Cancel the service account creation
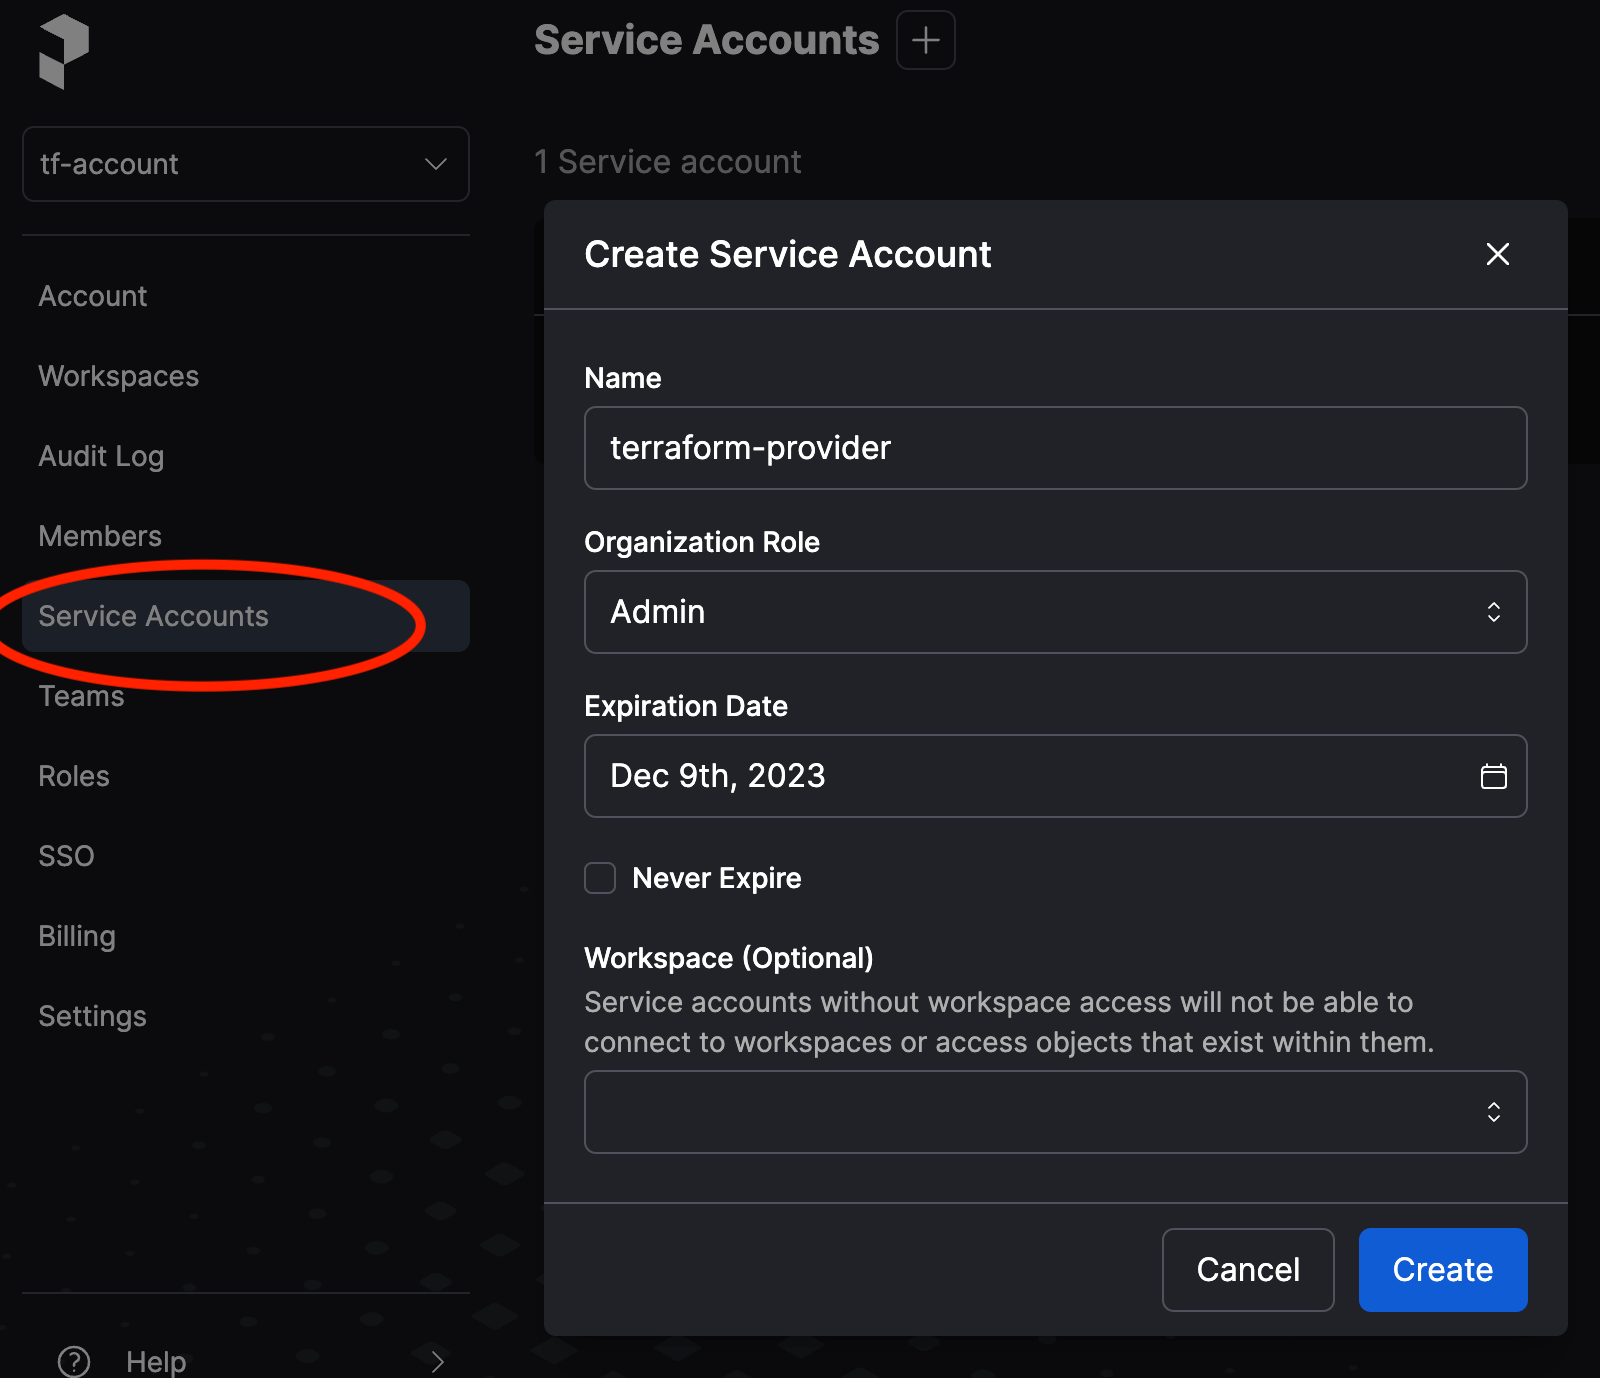This screenshot has width=1600, height=1378. 1247,1270
